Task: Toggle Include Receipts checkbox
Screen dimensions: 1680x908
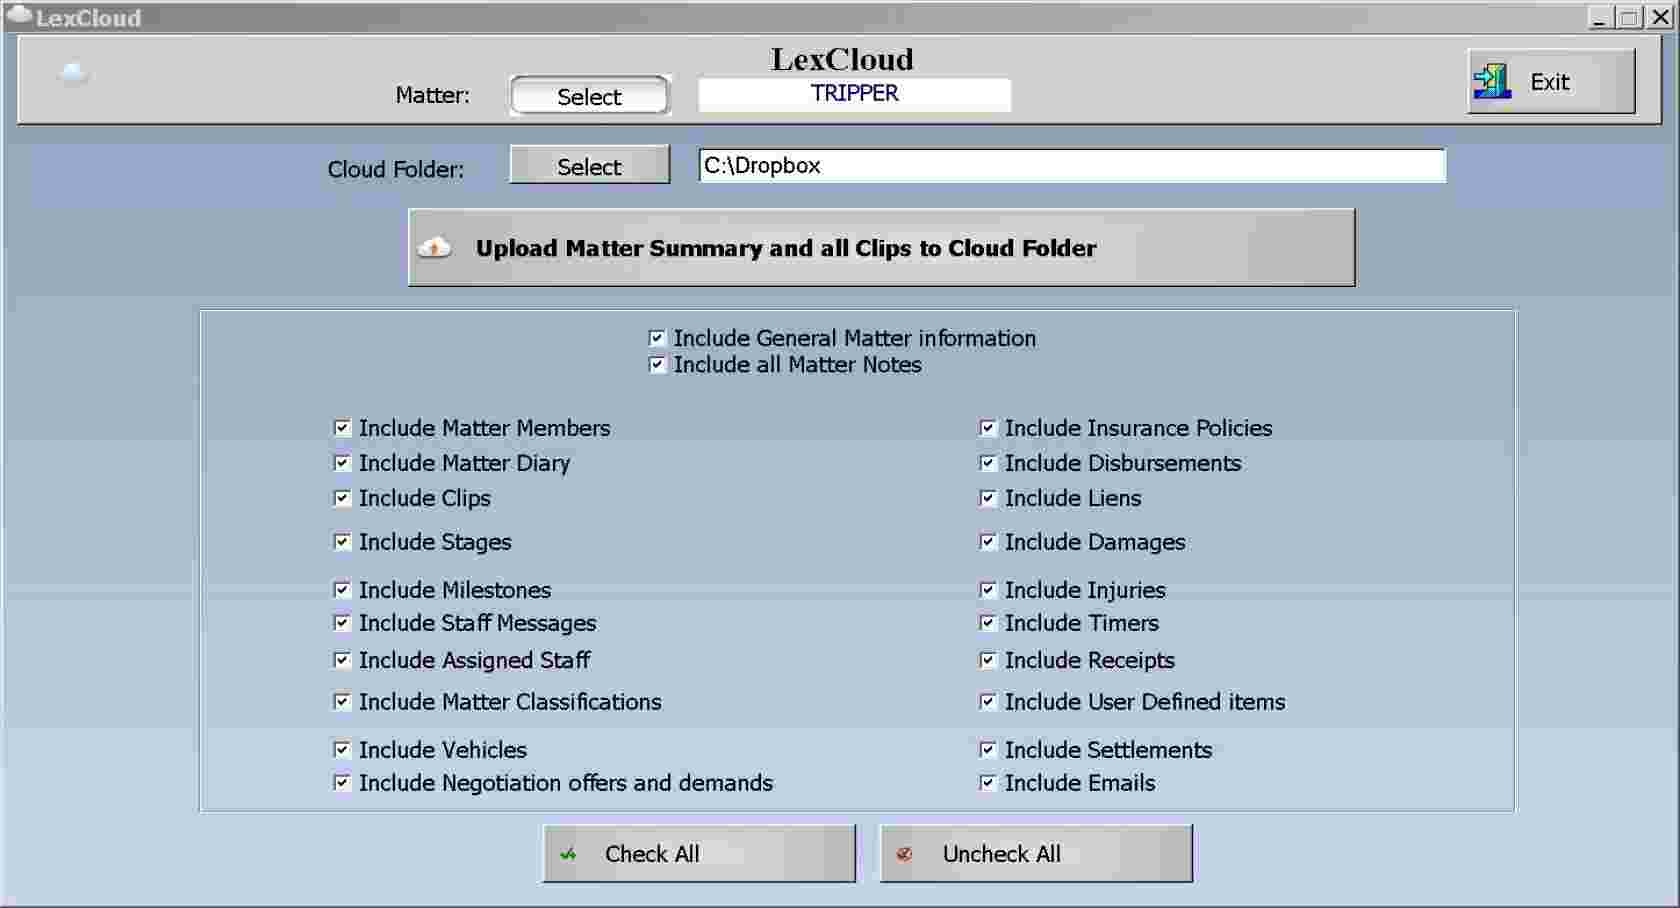Action: [988, 660]
